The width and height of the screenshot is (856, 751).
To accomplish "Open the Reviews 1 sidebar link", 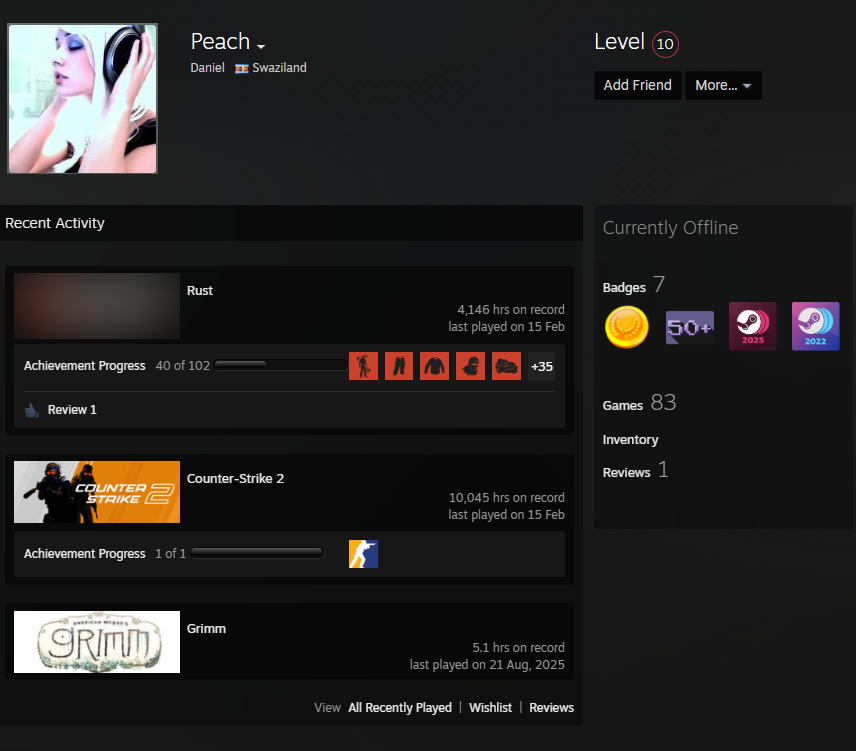I will (635, 470).
